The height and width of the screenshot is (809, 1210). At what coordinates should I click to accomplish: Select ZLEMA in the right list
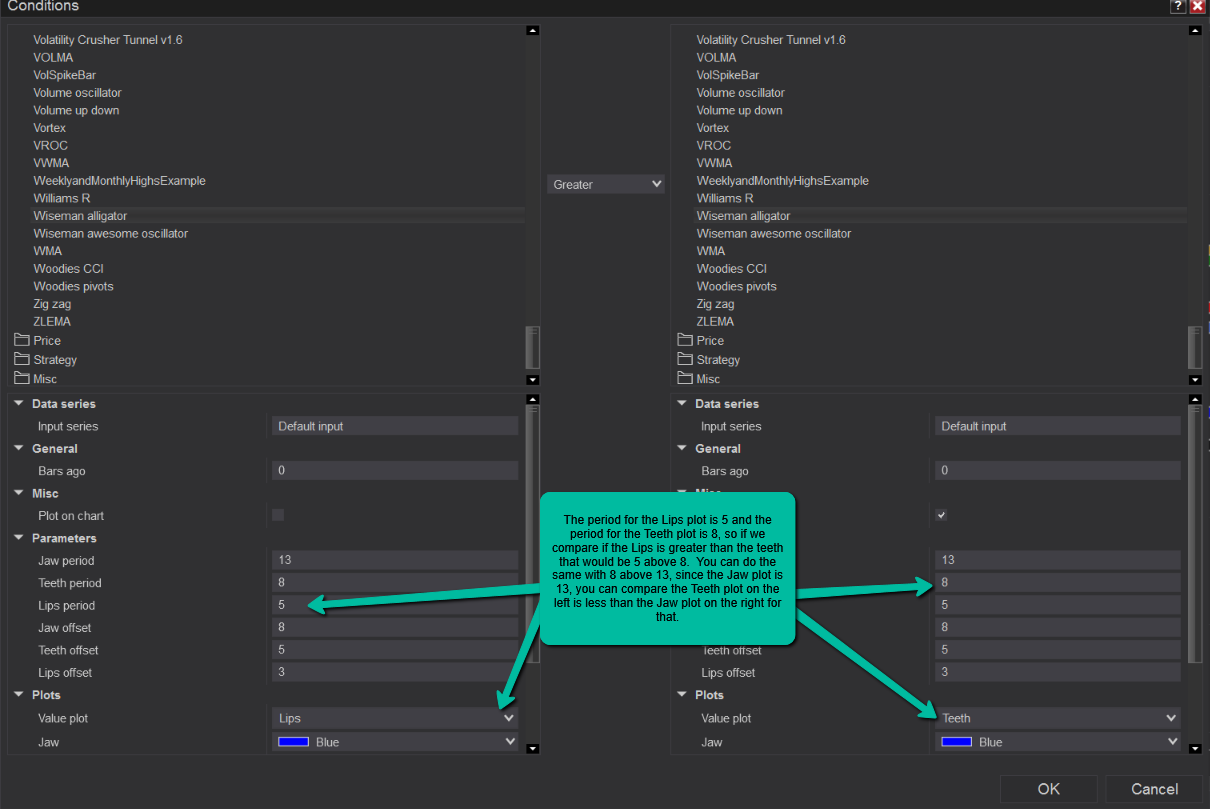[x=715, y=321]
